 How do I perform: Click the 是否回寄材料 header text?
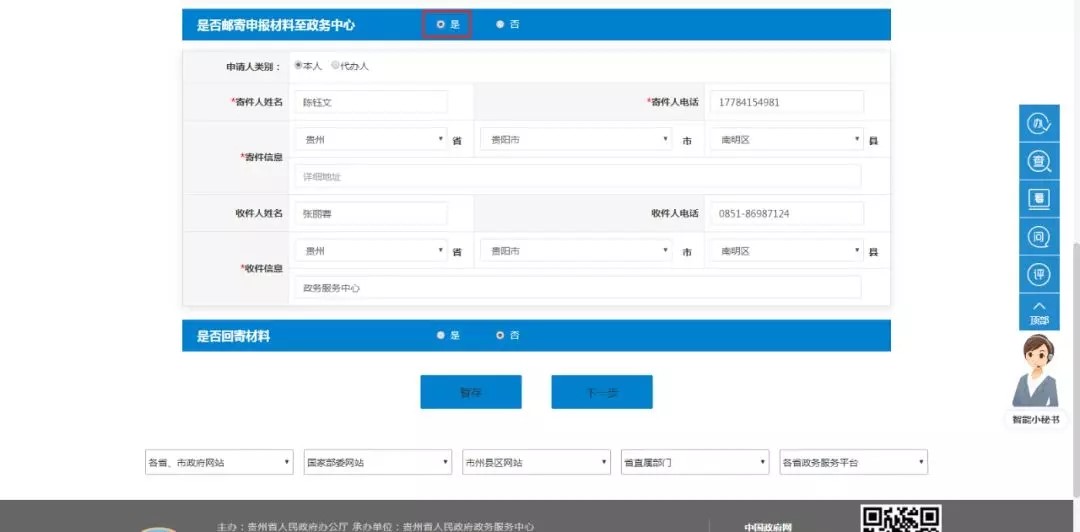[x=233, y=337]
